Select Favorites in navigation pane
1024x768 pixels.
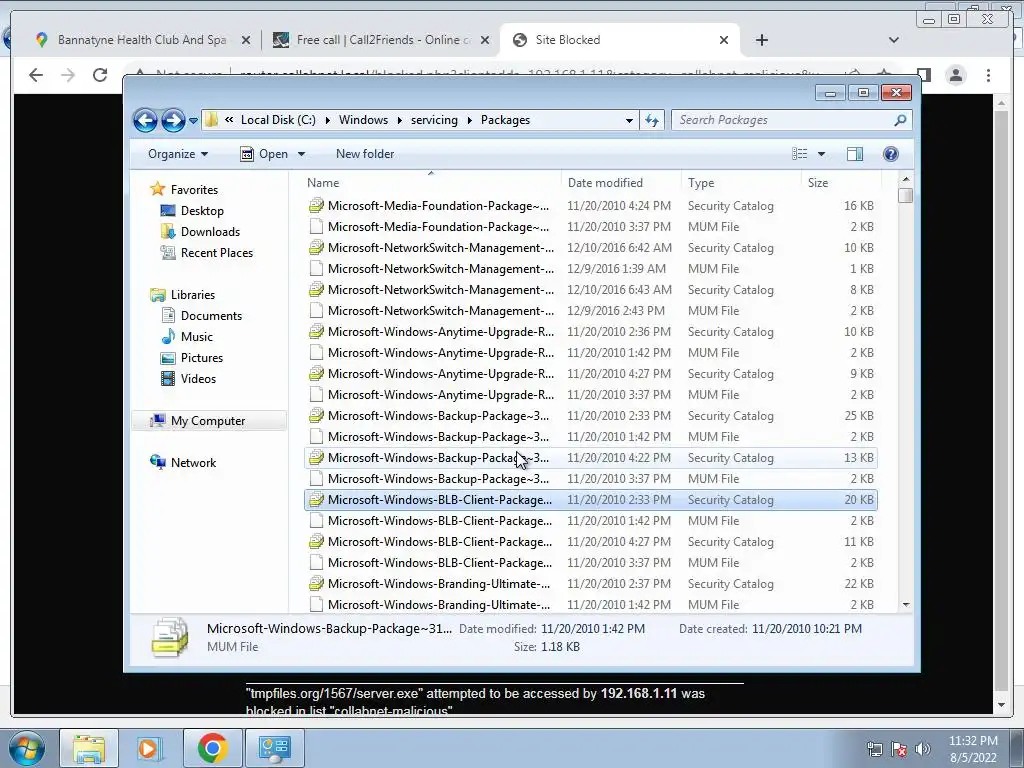click(x=194, y=190)
